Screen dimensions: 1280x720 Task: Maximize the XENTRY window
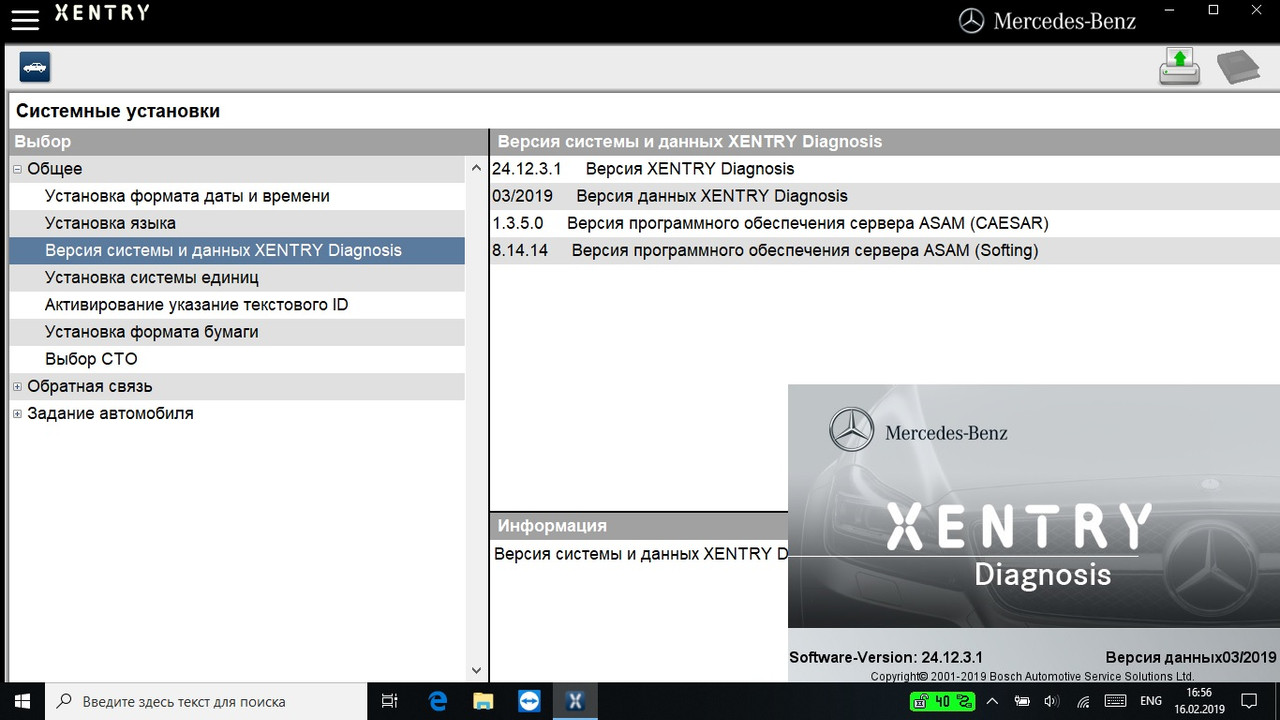[1214, 10]
